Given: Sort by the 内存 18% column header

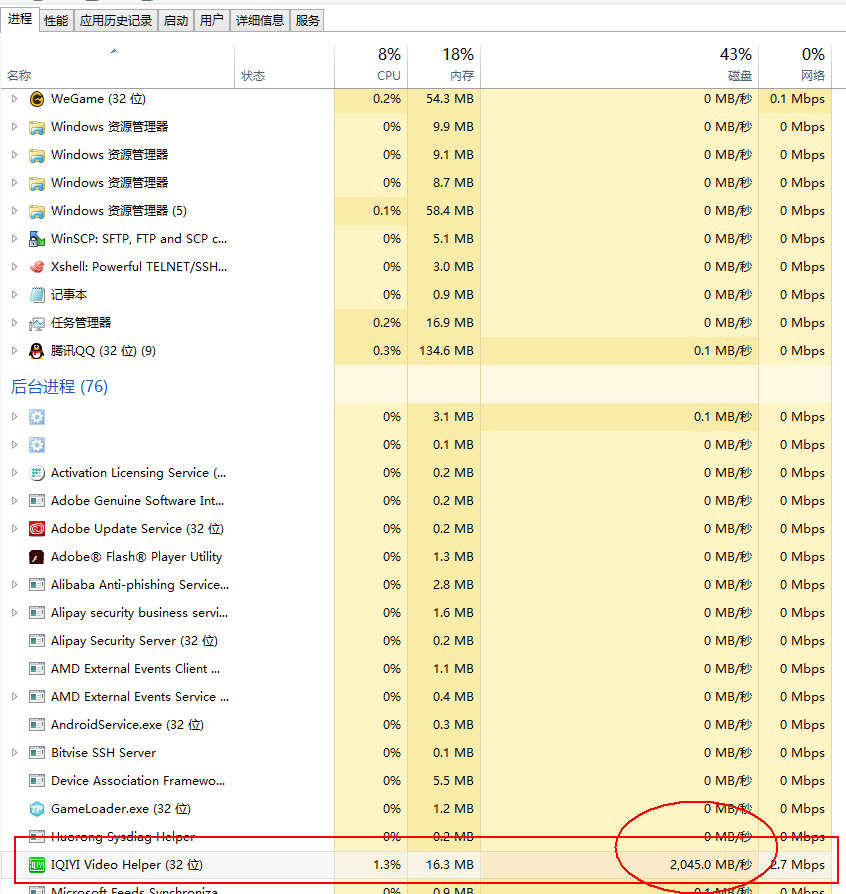Looking at the screenshot, I should point(444,67).
